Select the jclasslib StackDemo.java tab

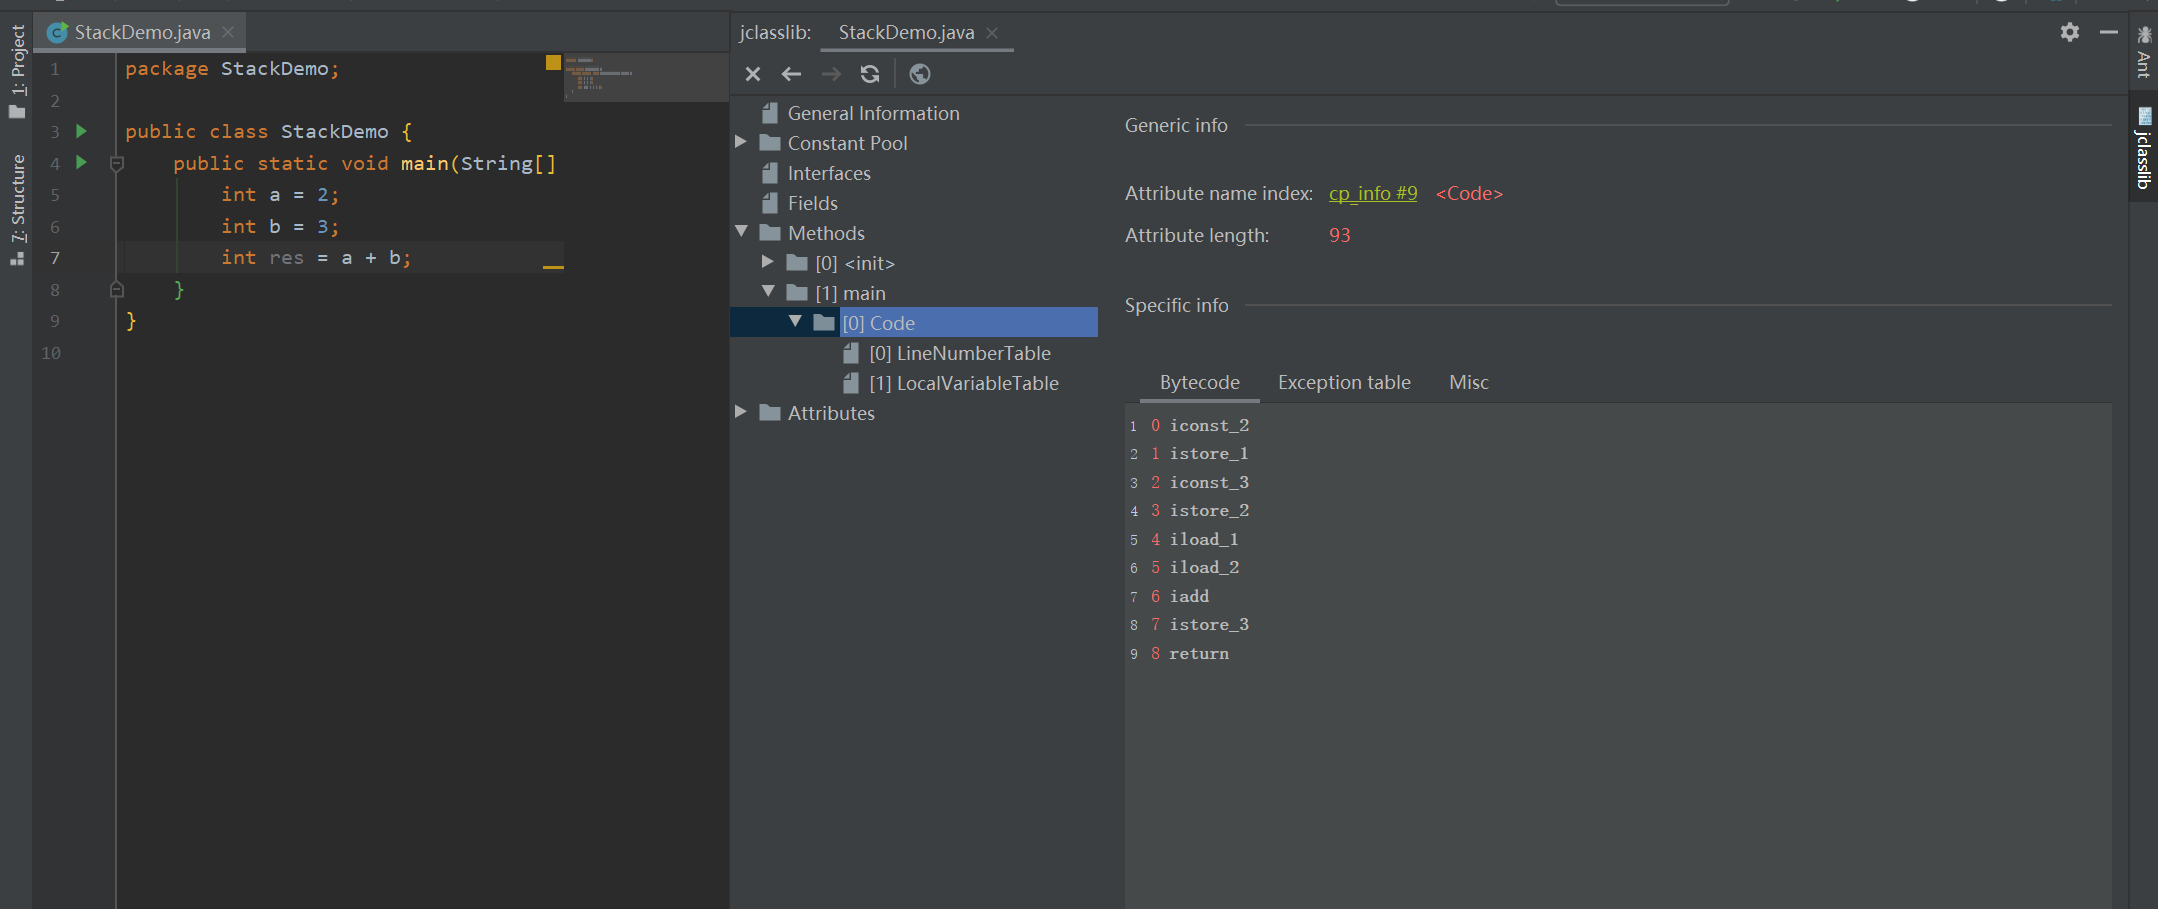(906, 32)
